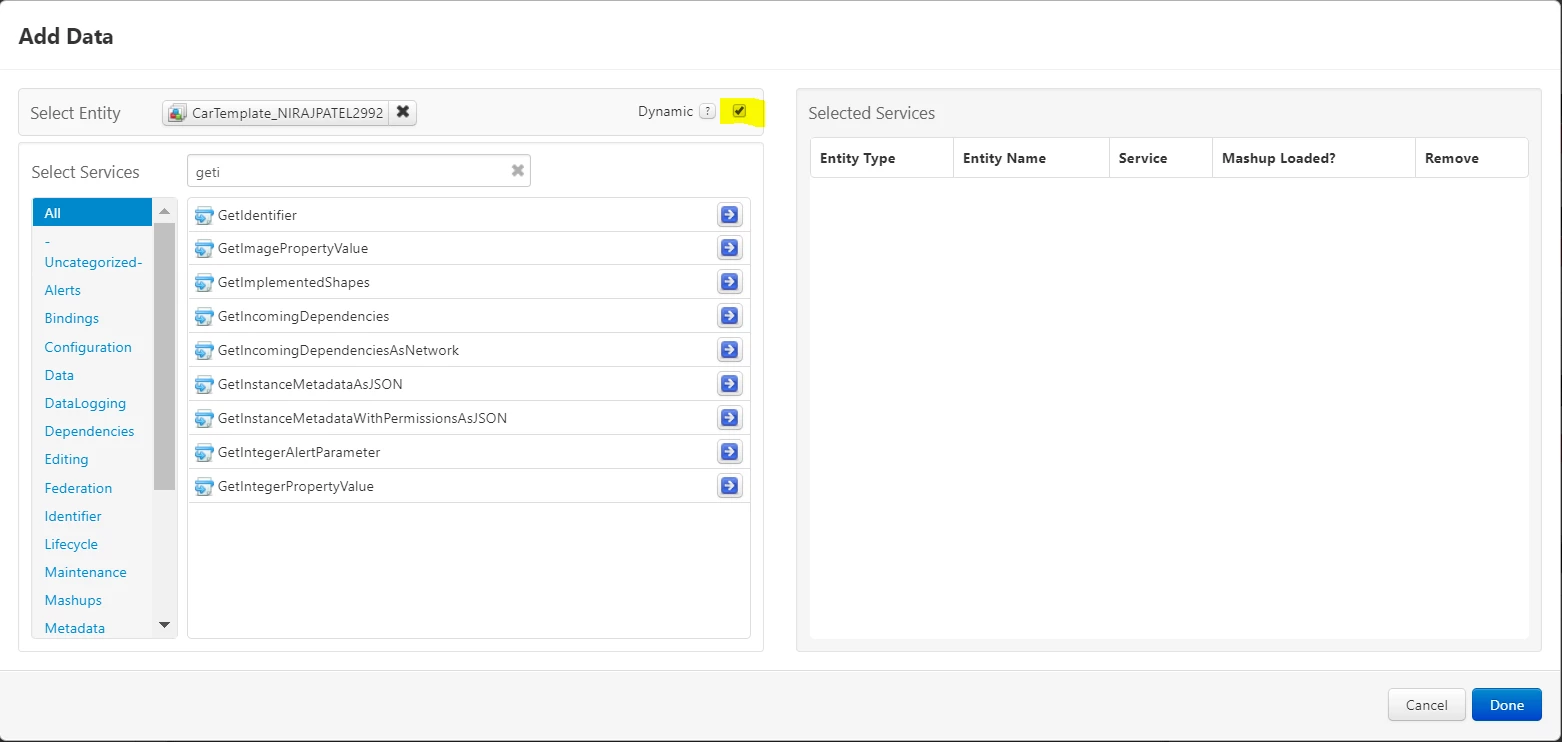Open the Dynamic help question mark
Screen dimensions: 1562x742
[x=707, y=112]
